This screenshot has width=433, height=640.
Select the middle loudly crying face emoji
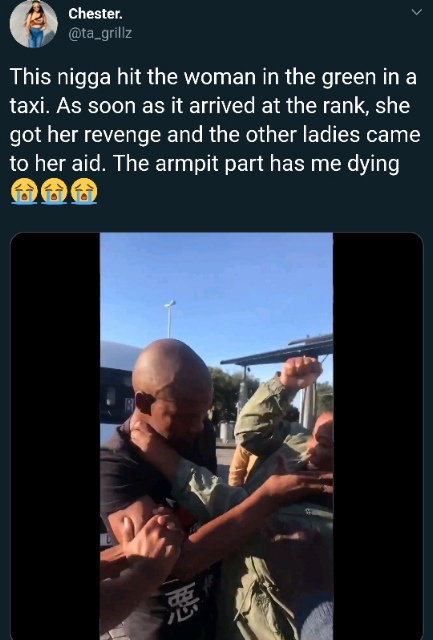pos(54,191)
